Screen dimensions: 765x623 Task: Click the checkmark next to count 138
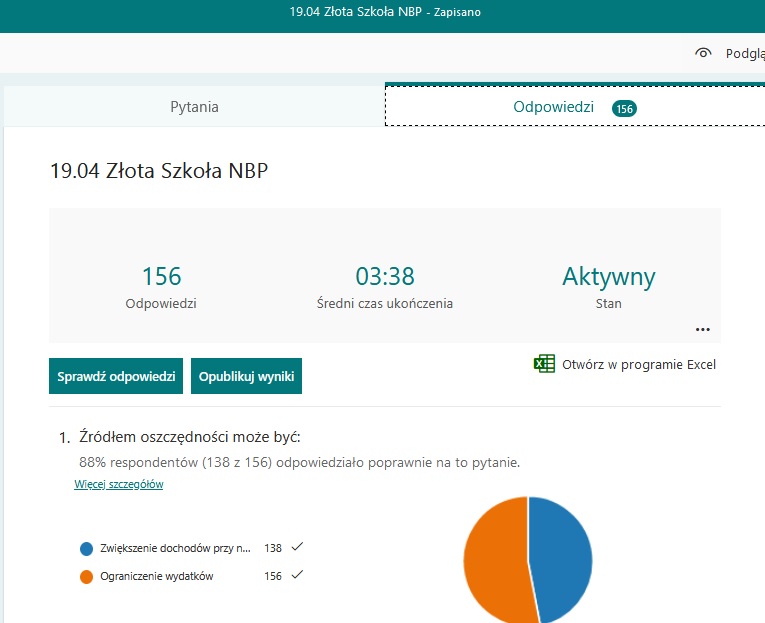pyautogui.click(x=297, y=547)
